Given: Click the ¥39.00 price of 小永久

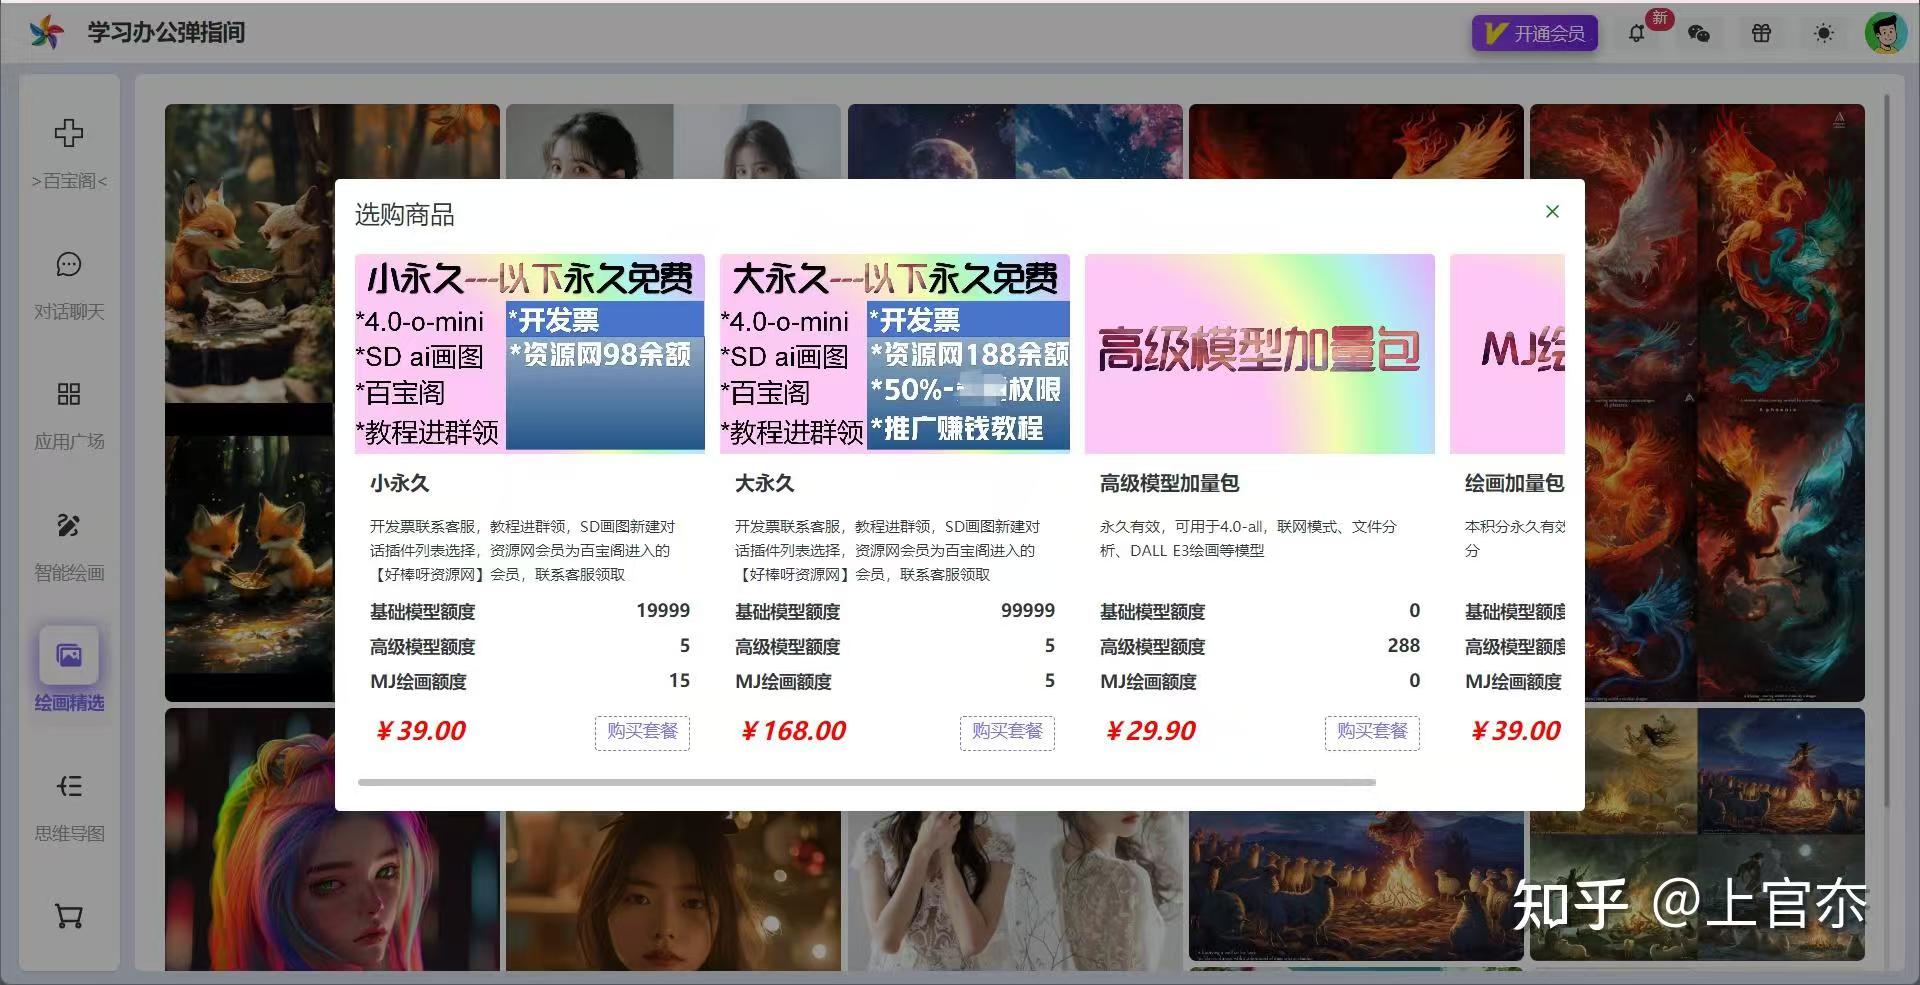Looking at the screenshot, I should click(x=420, y=731).
